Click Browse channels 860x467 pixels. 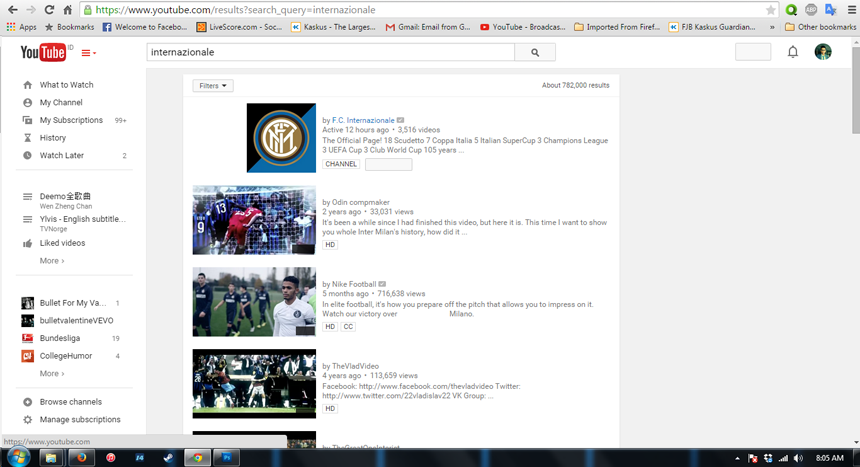[x=70, y=402]
